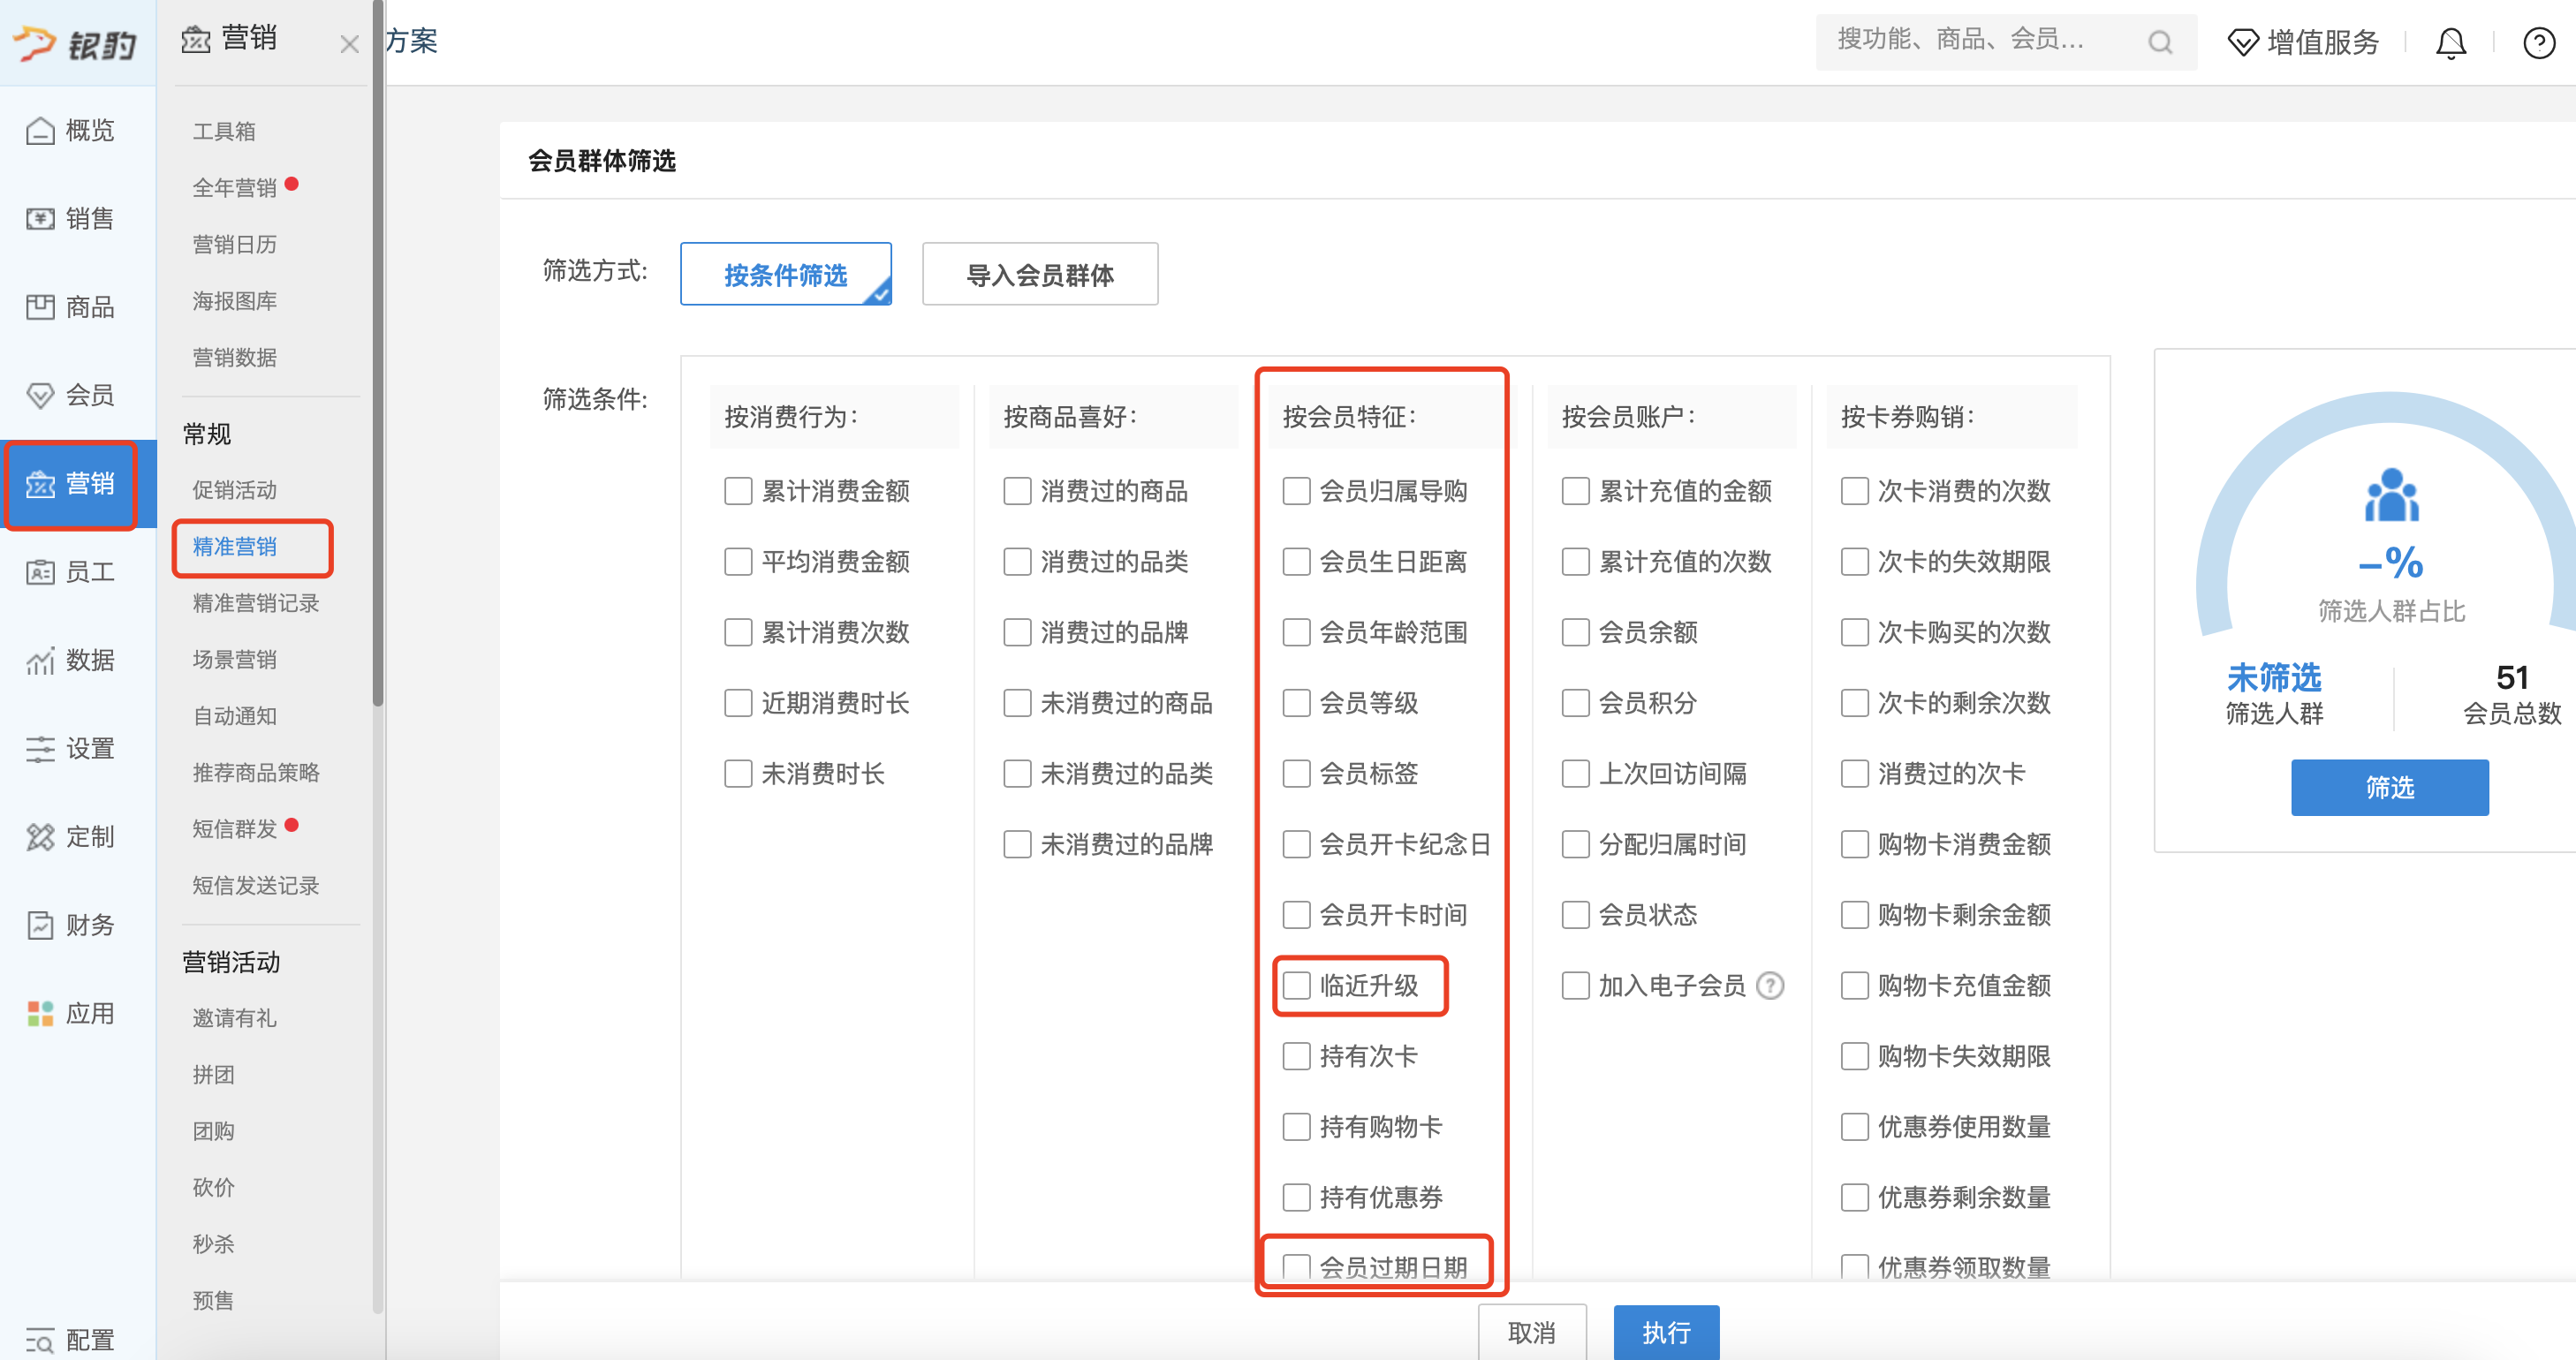Open 营销日历 menu item

pos(234,244)
